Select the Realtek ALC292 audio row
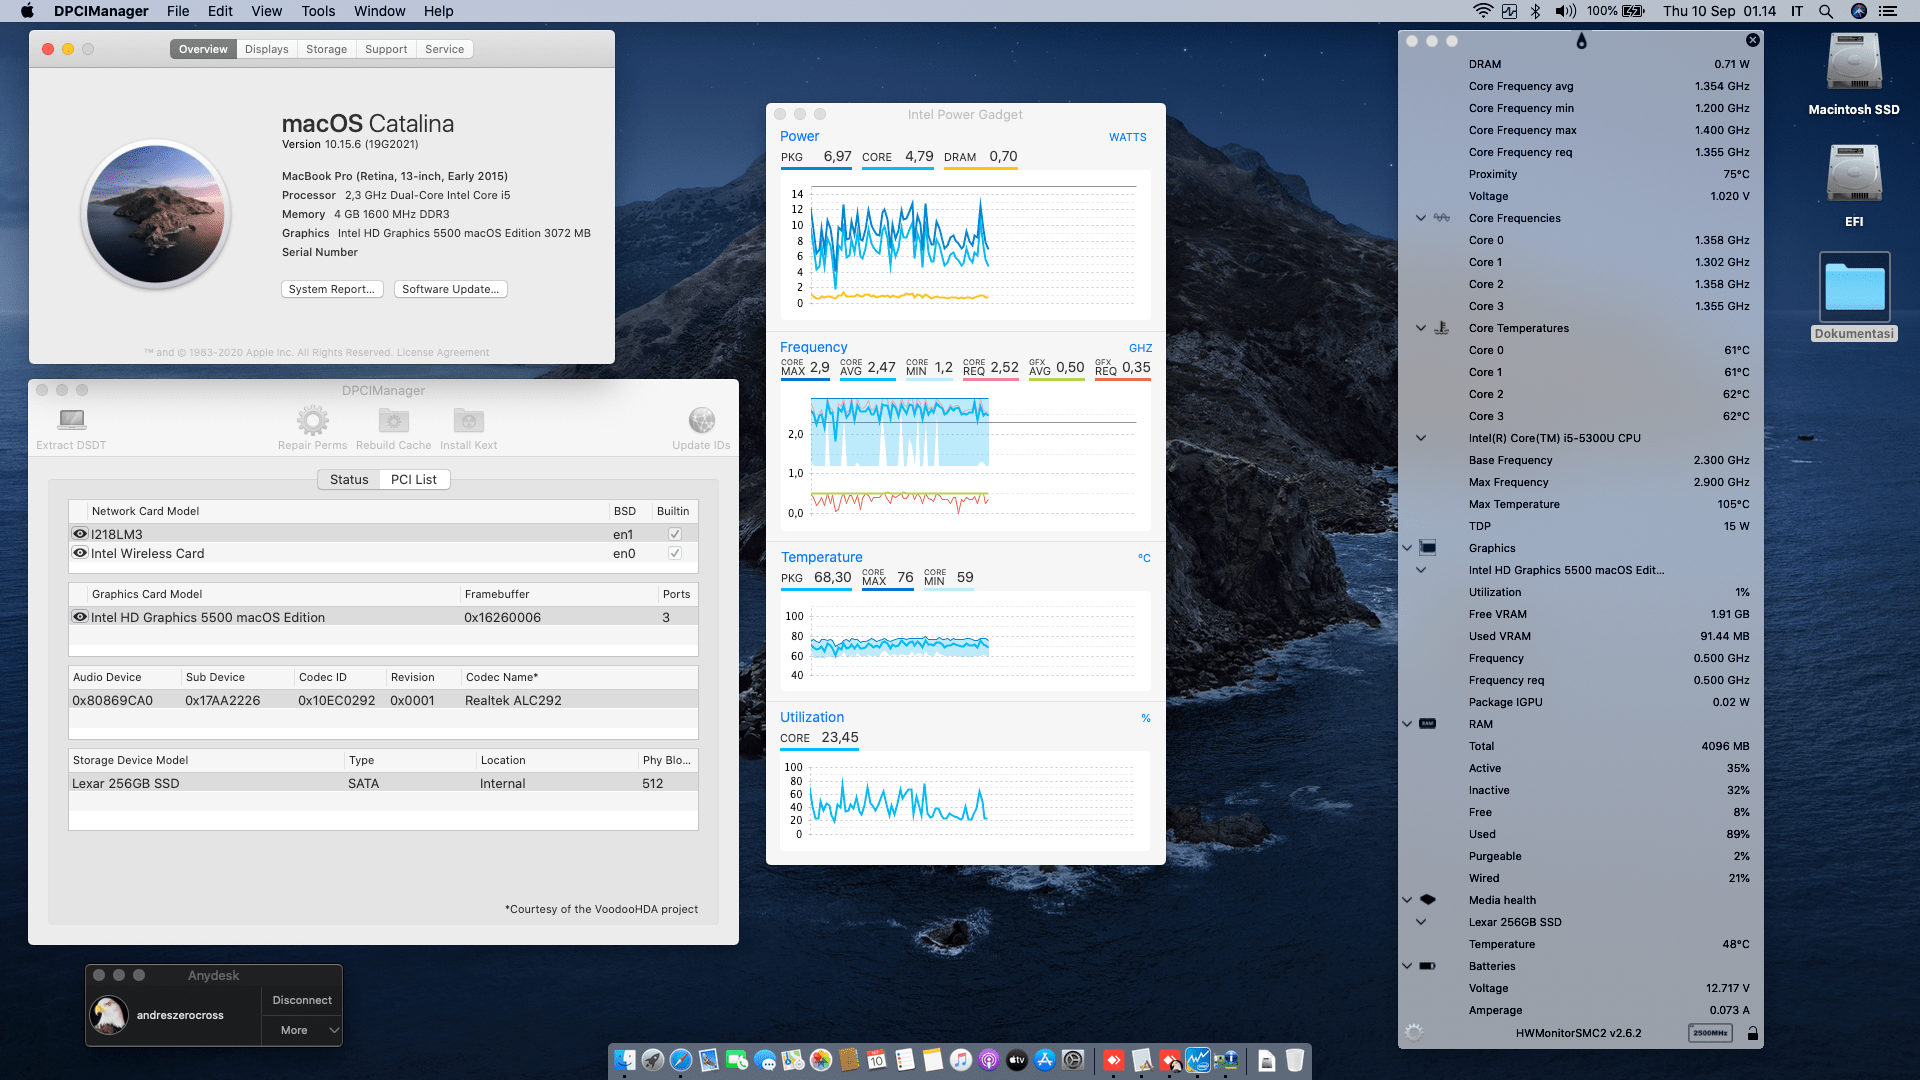The image size is (1920, 1080). (383, 700)
